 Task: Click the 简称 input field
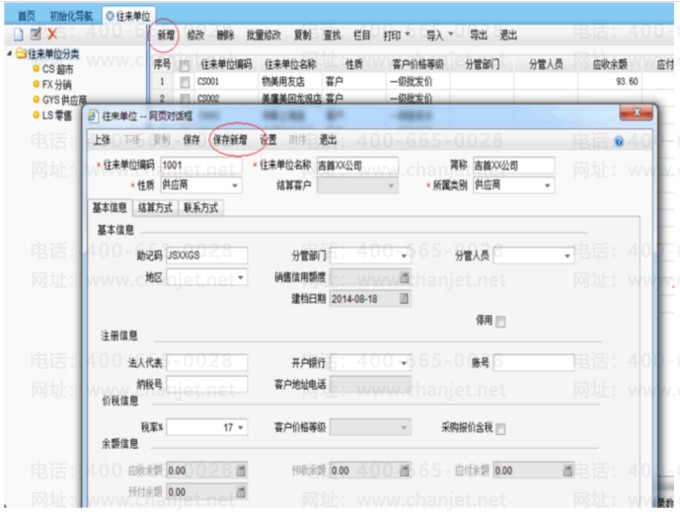[513, 165]
